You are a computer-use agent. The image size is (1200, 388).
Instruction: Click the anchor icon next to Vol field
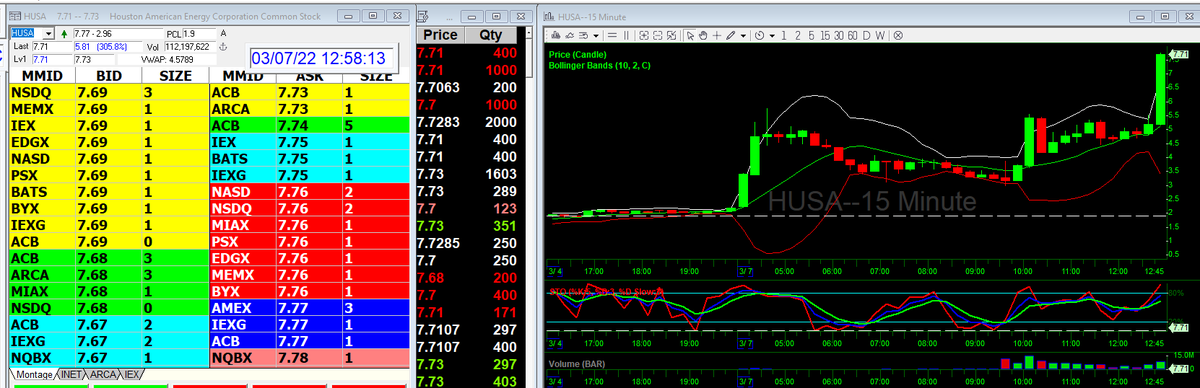coord(223,46)
